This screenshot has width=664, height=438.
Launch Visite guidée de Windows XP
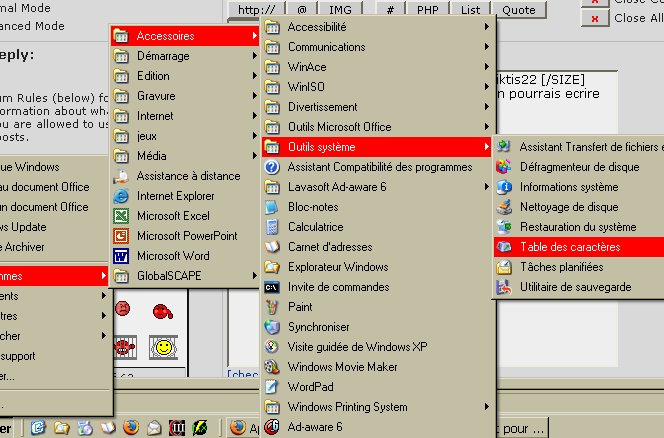click(376, 347)
